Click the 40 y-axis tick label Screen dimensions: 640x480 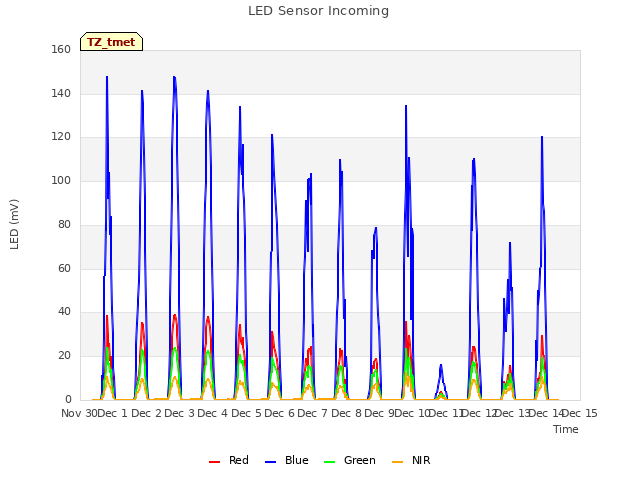click(x=64, y=312)
